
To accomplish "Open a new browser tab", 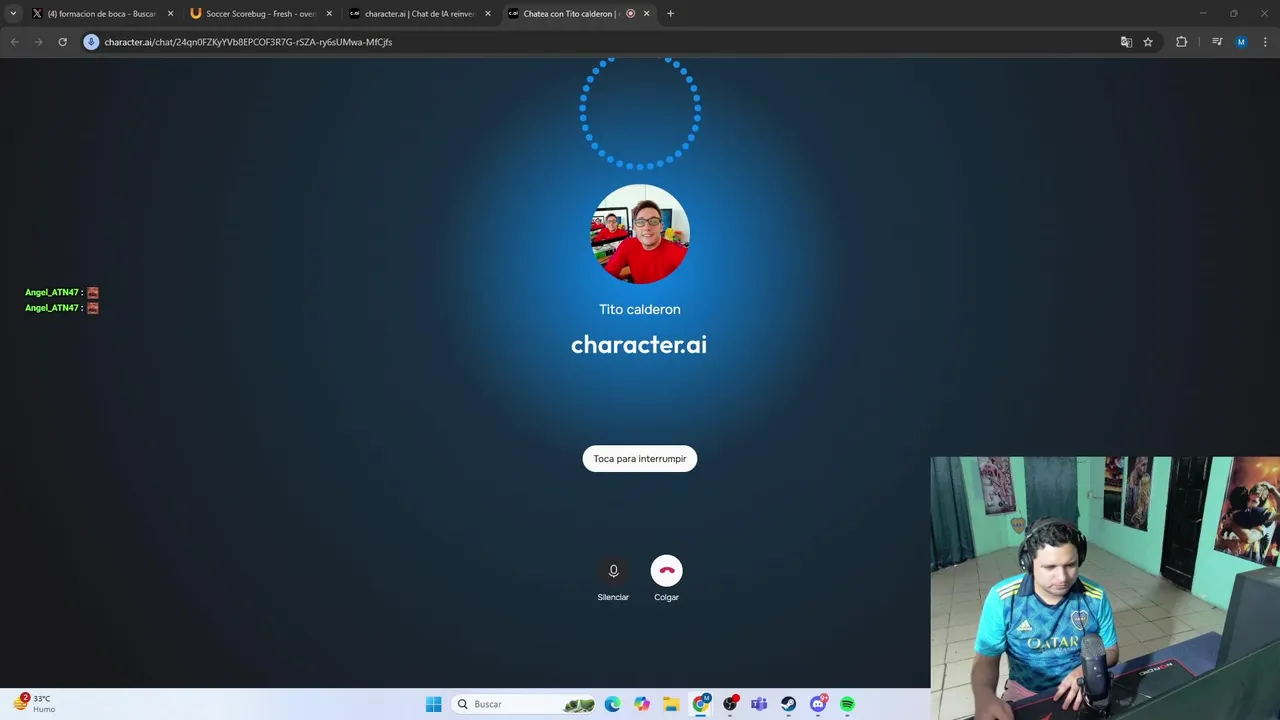I will pyautogui.click(x=670, y=14).
